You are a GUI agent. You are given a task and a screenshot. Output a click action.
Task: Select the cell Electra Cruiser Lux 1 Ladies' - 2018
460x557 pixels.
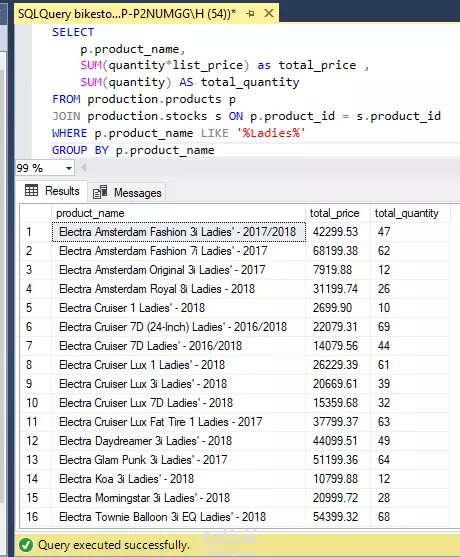(x=179, y=365)
